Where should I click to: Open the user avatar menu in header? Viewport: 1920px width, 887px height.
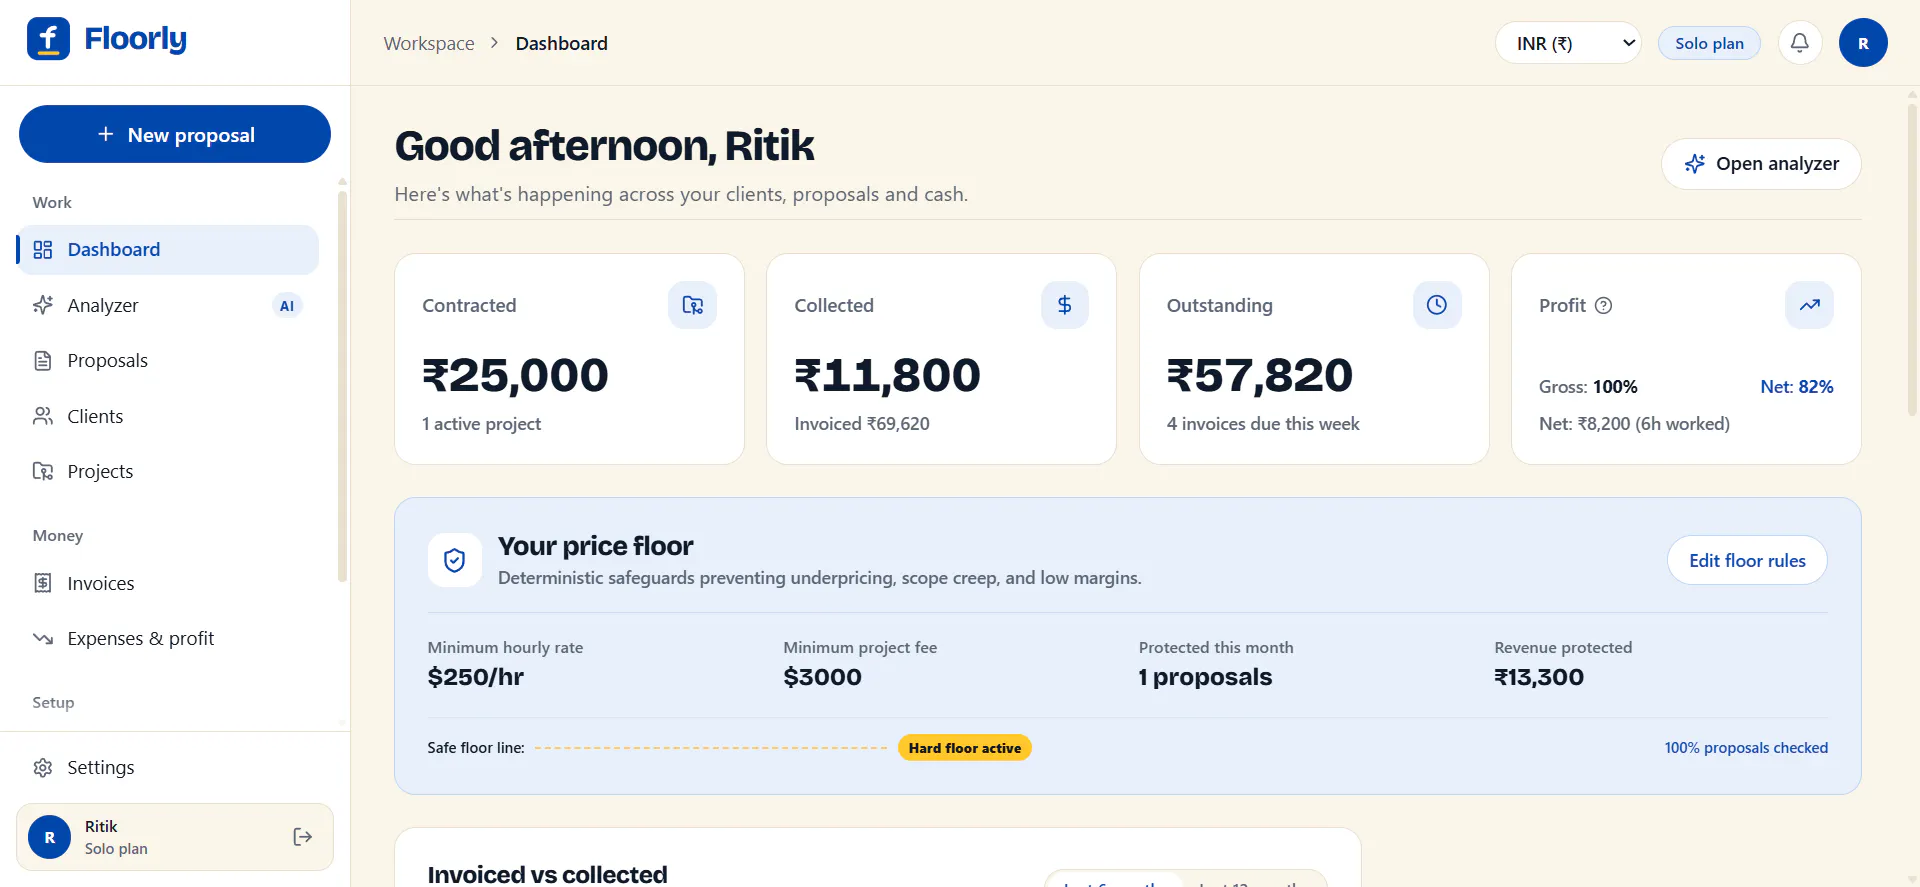(1863, 43)
